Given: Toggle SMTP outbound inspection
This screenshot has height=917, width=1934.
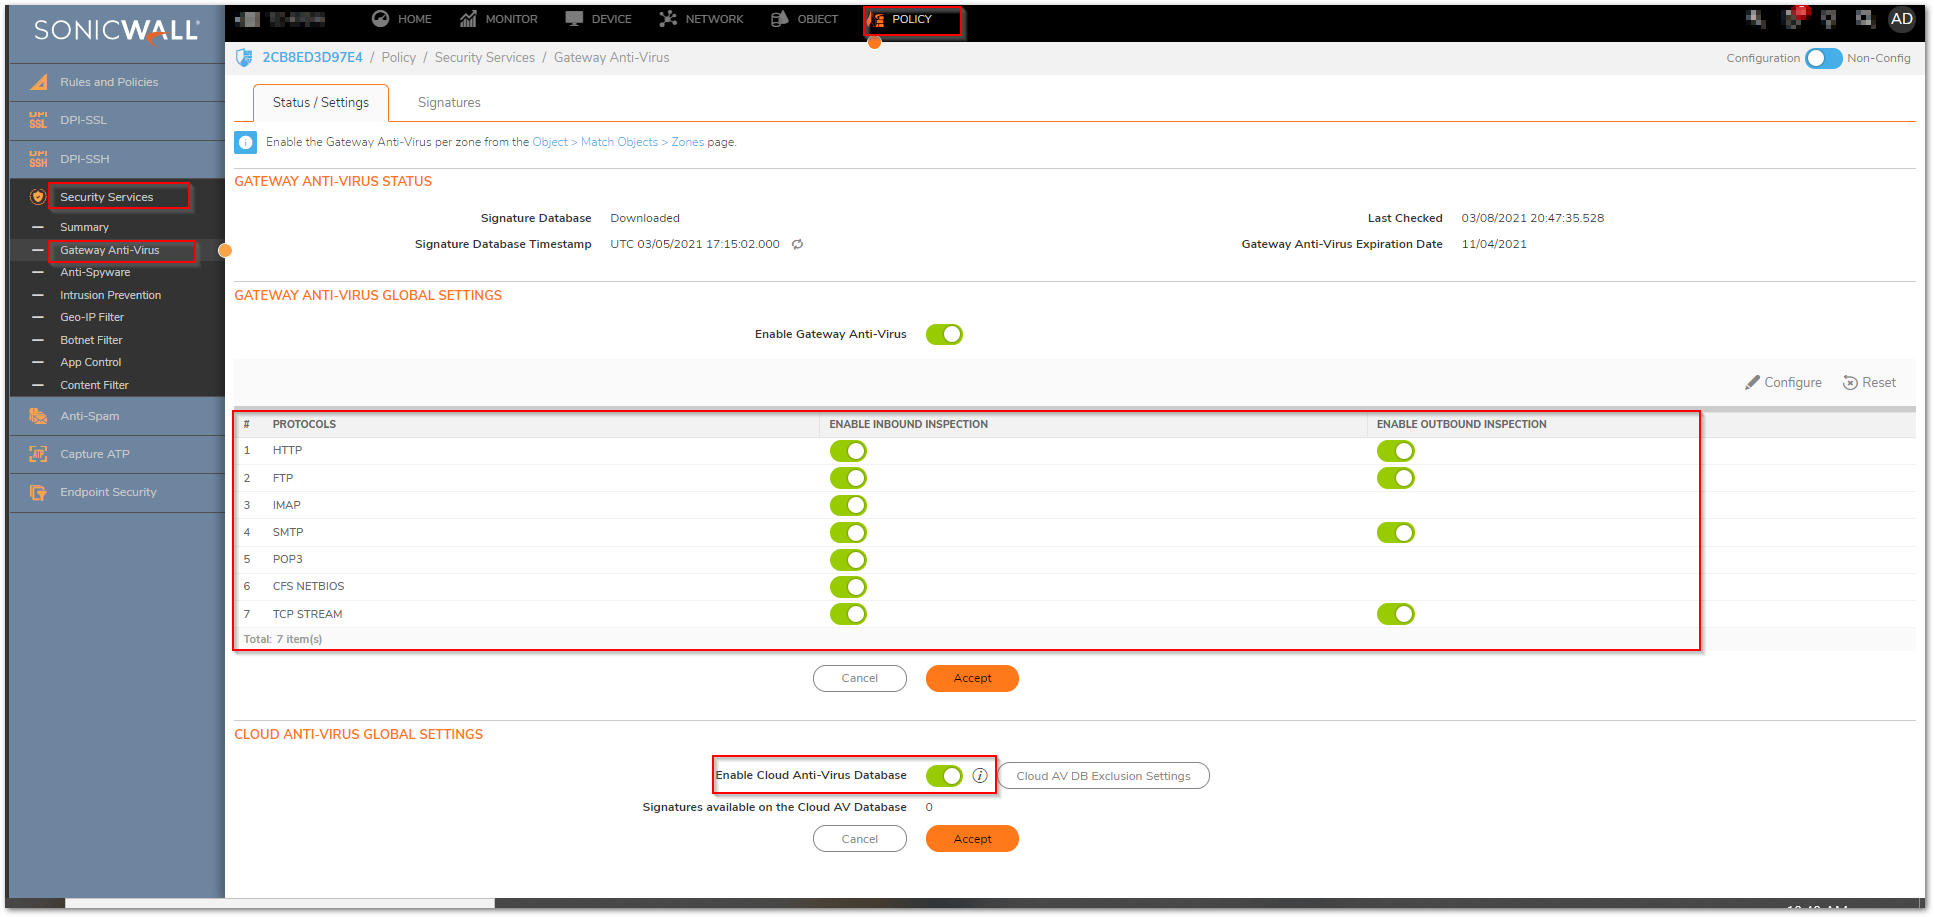Looking at the screenshot, I should click(1395, 533).
